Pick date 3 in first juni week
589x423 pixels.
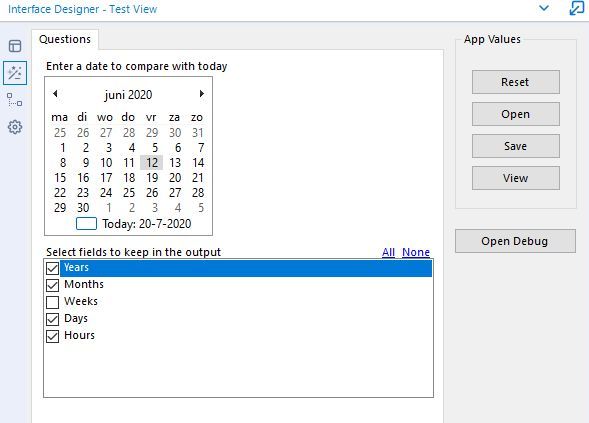(x=109, y=148)
